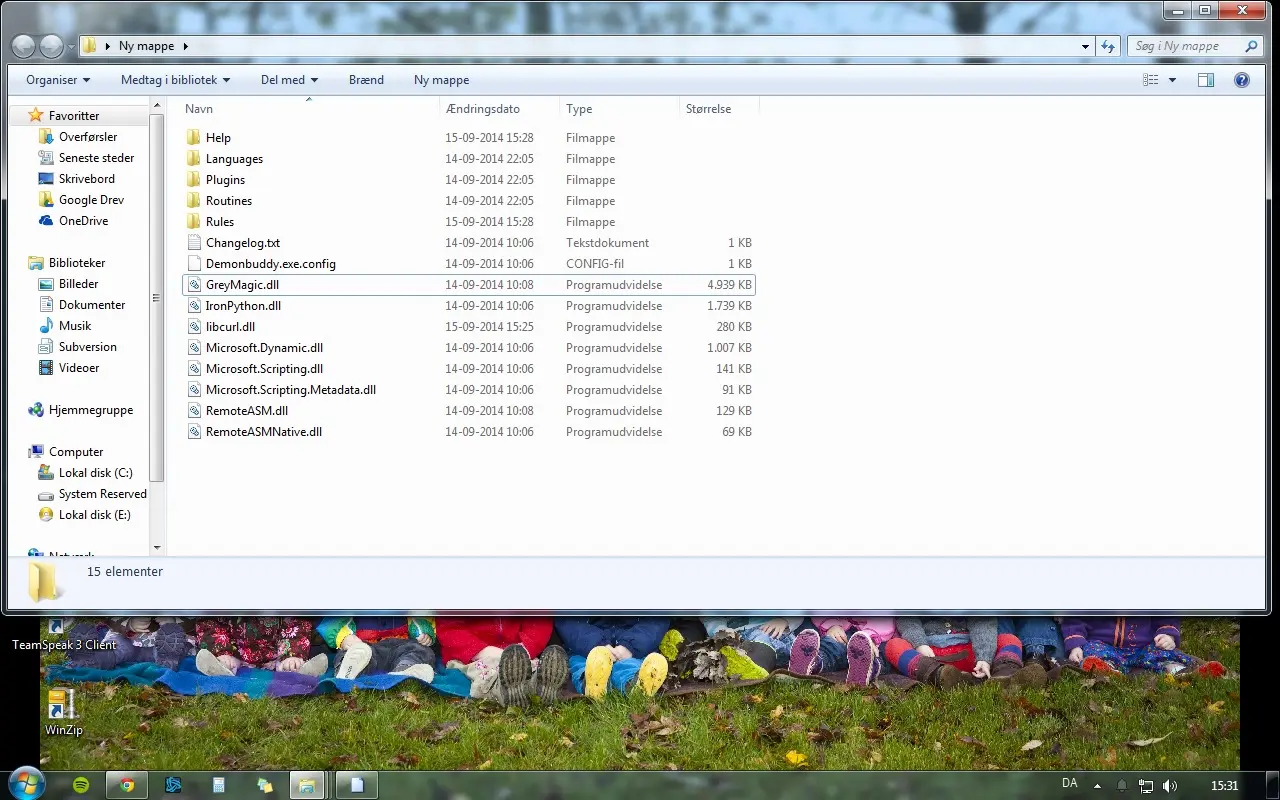
Task: Open the Plugins folder
Action: (x=225, y=180)
